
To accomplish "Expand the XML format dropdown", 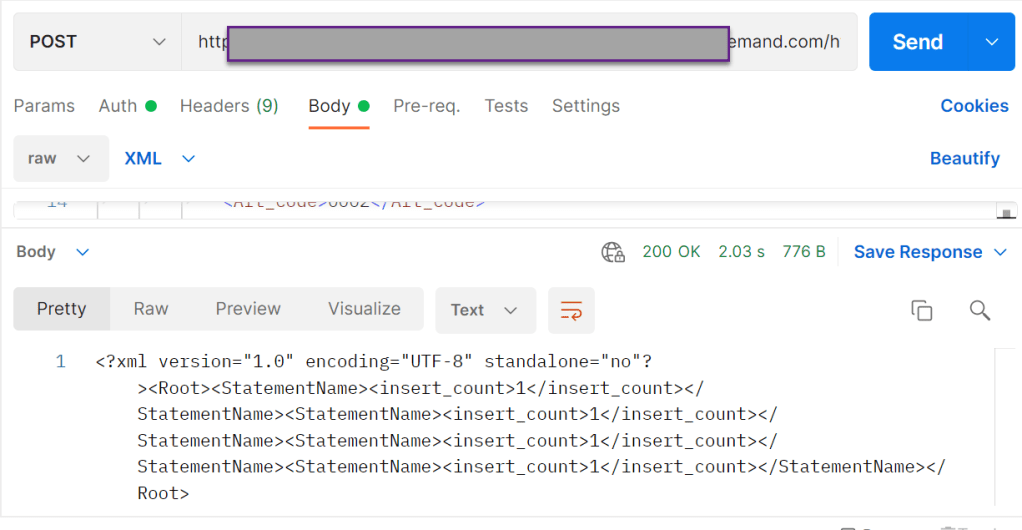I will [160, 159].
